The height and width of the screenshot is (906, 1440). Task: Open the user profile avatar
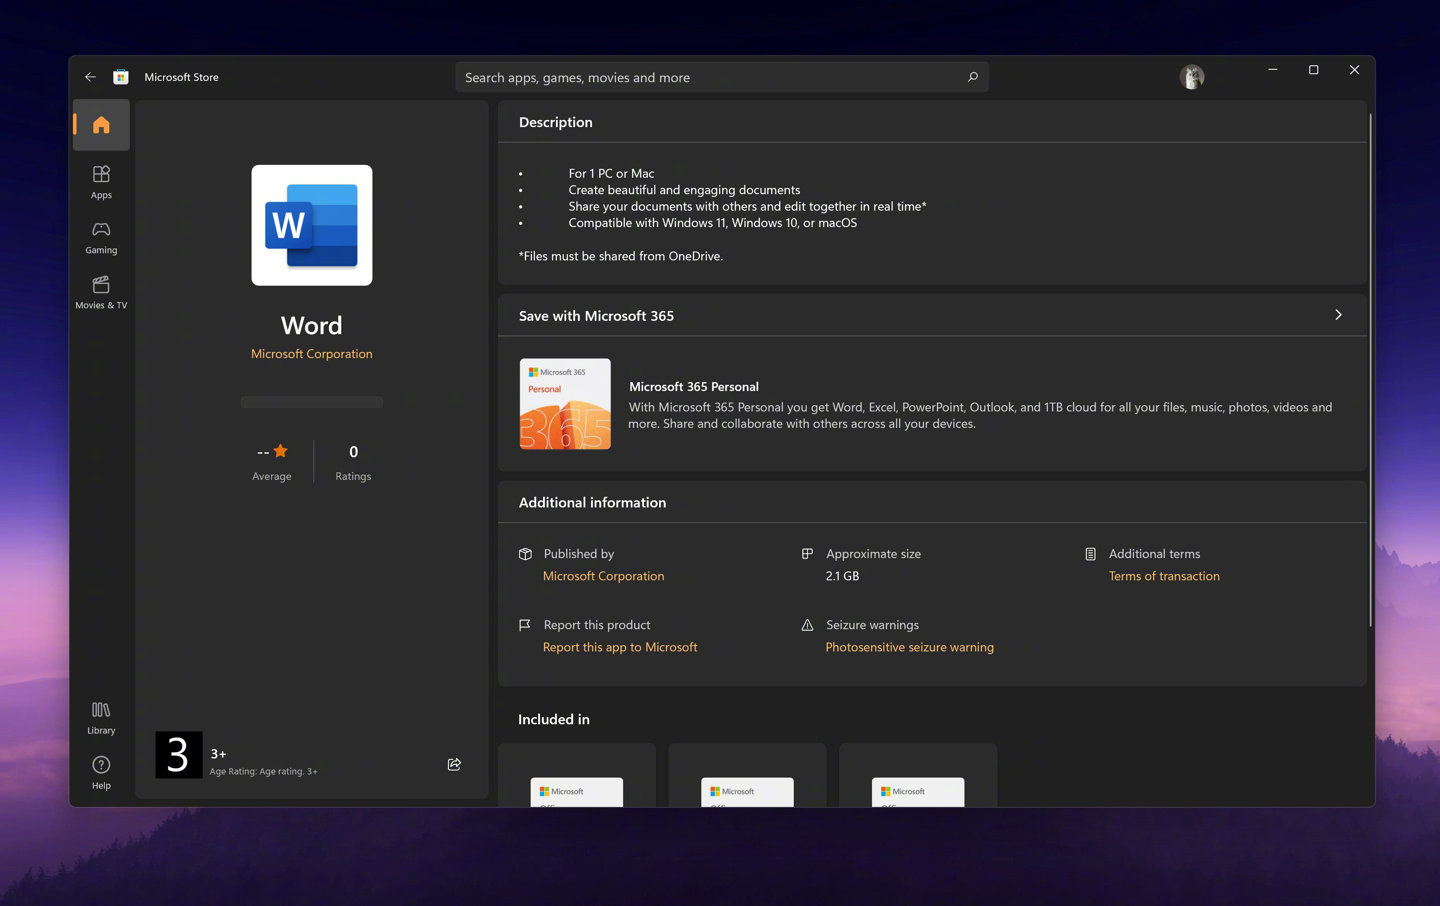[1191, 77]
